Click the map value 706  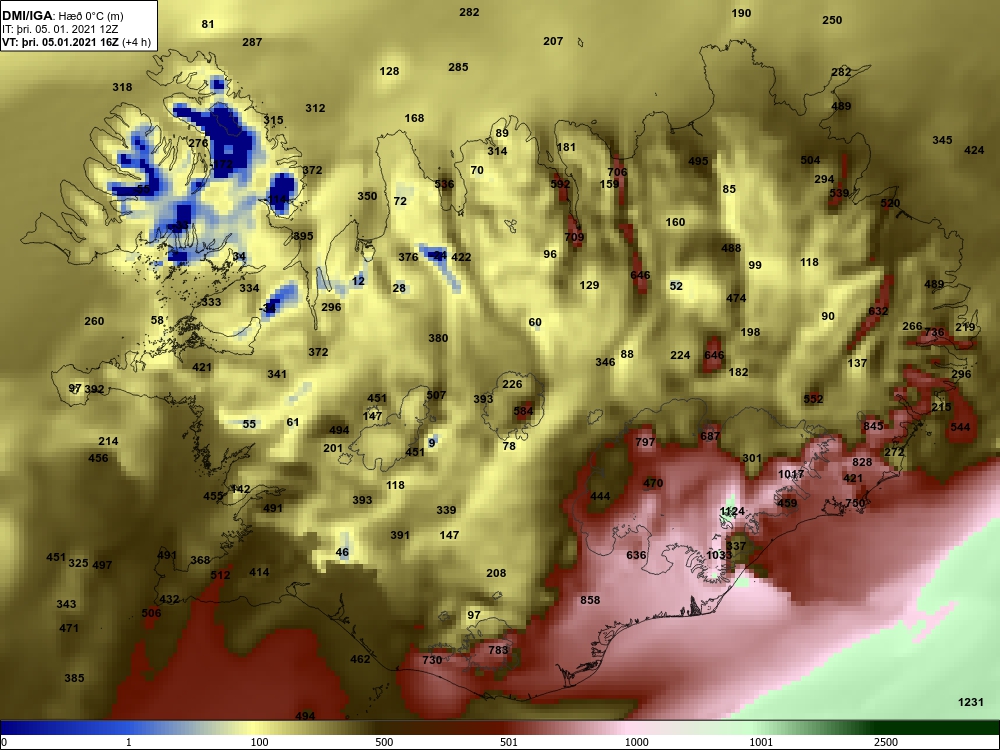click(x=617, y=172)
